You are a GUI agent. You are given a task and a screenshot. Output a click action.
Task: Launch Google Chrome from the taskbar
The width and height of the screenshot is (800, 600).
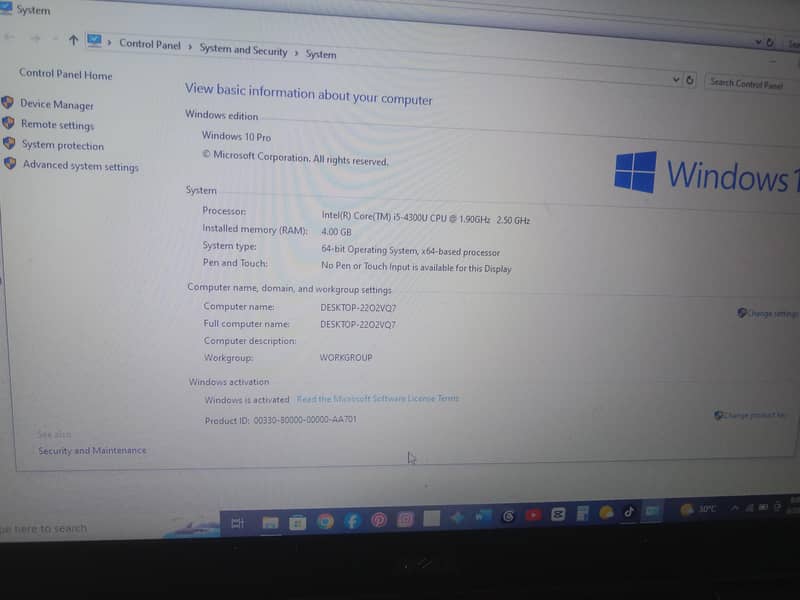pos(325,521)
